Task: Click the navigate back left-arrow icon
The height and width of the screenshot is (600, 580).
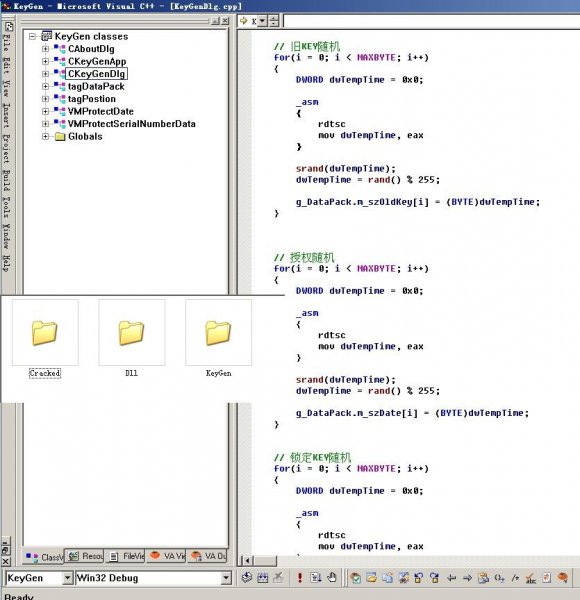Action: pyautogui.click(x=451, y=577)
